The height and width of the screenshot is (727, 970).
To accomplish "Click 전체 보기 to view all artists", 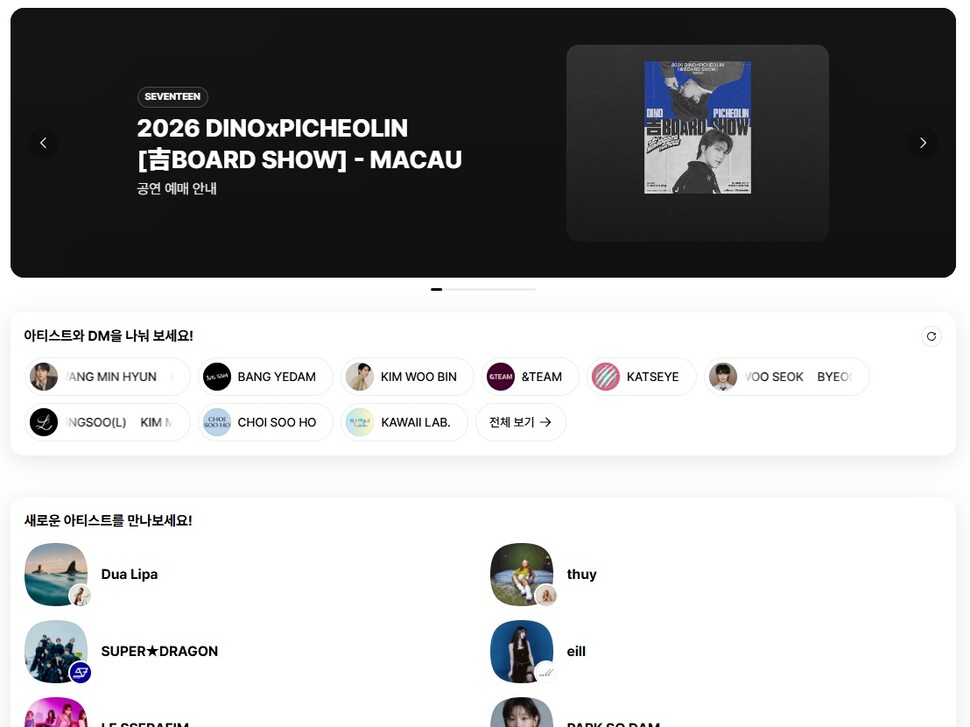I will (x=520, y=423).
